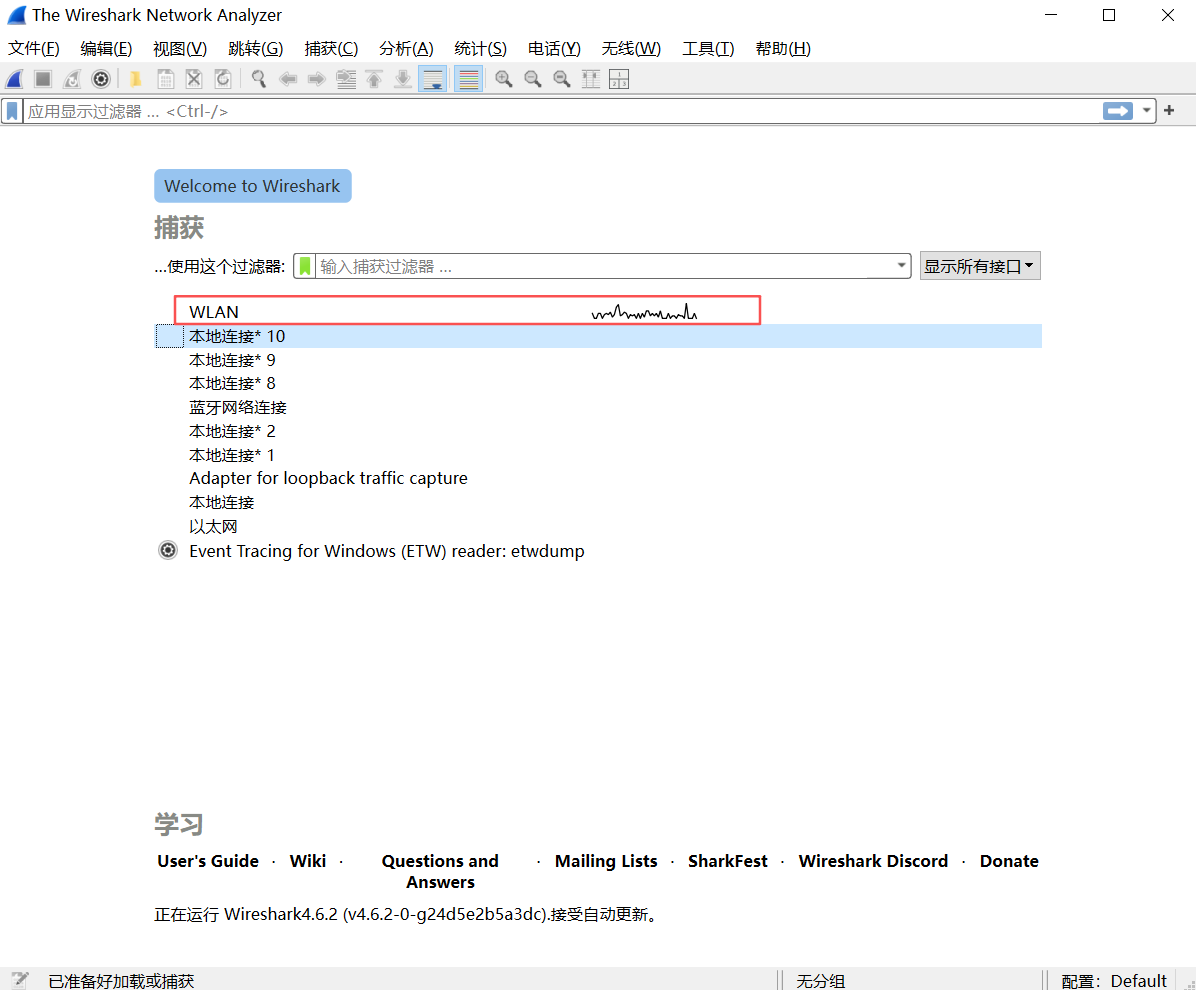Jump to last packet icon

[x=403, y=79]
